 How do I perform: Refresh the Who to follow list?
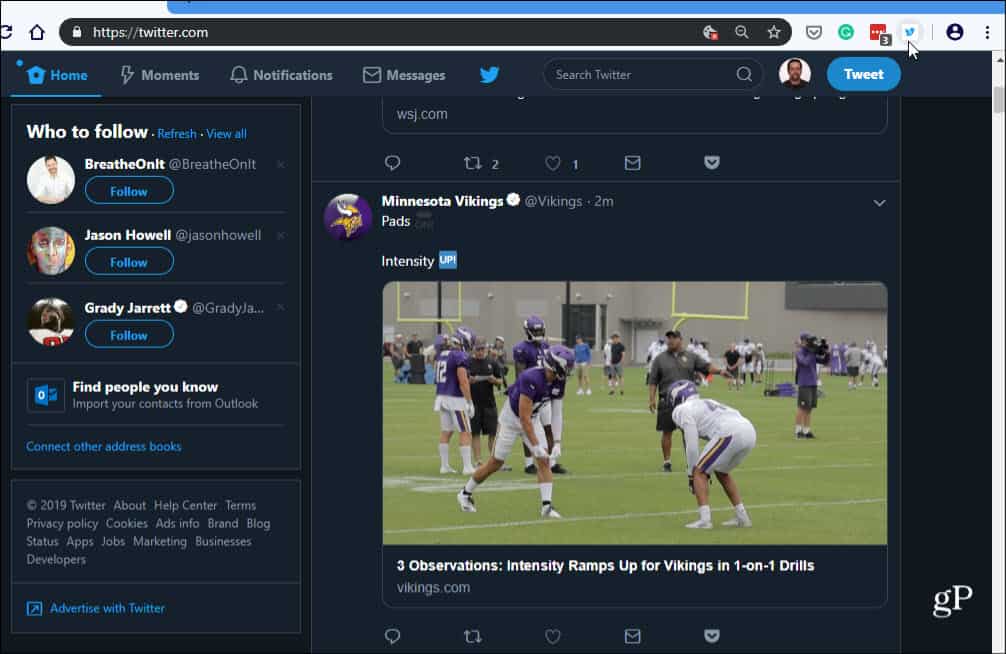pos(176,133)
